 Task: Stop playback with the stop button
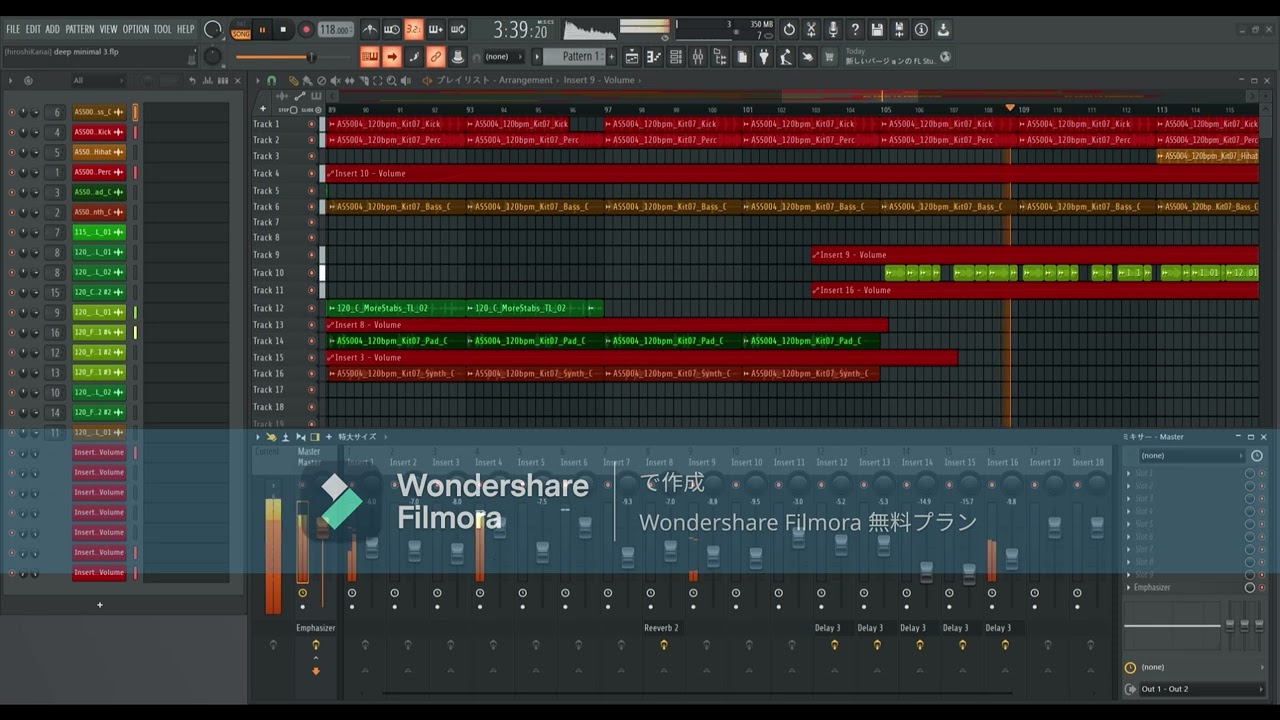[283, 30]
